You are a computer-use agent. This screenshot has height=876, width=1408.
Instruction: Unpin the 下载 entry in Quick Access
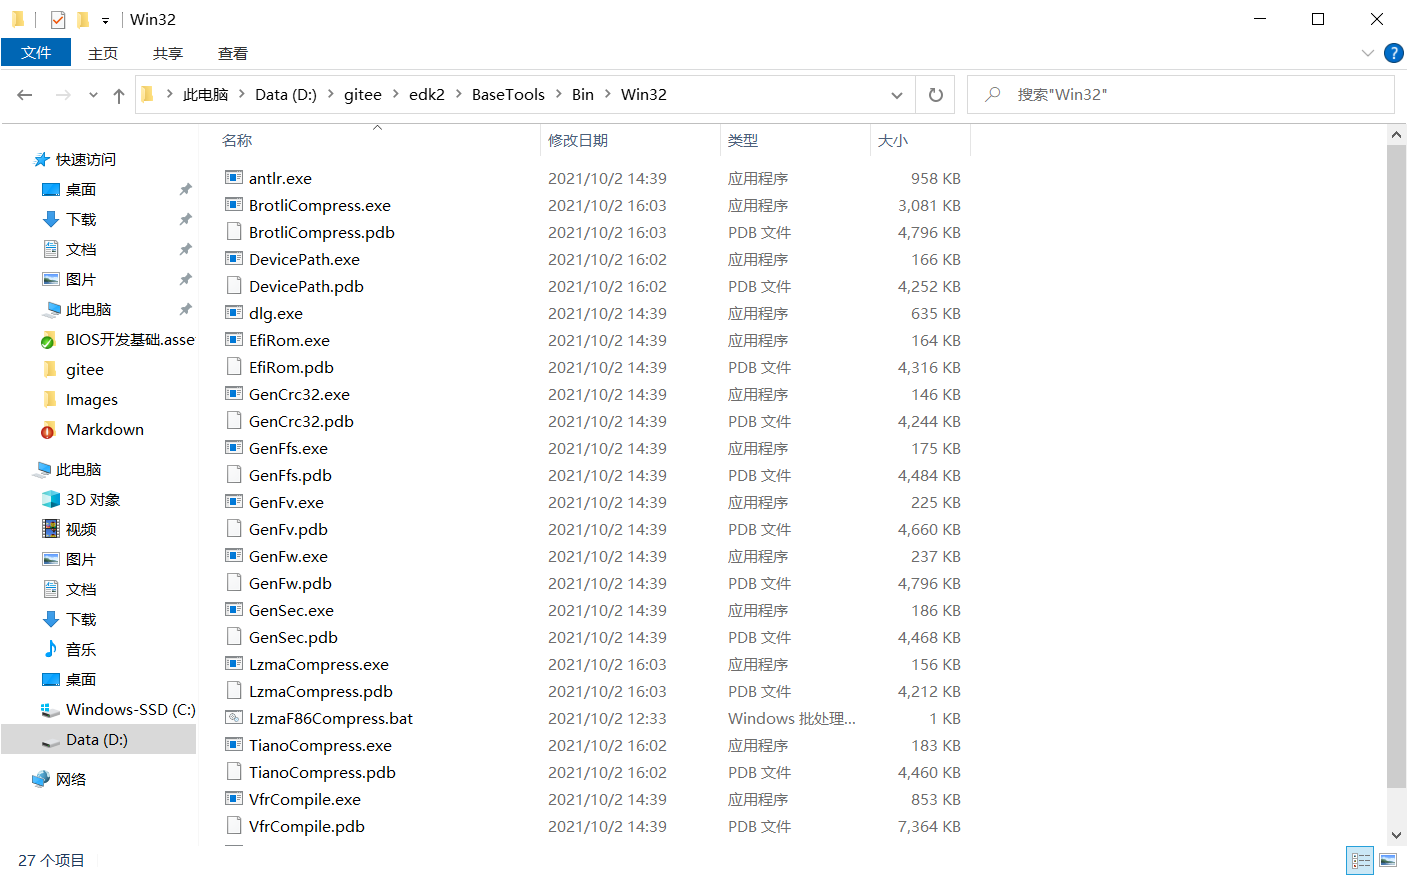184,219
